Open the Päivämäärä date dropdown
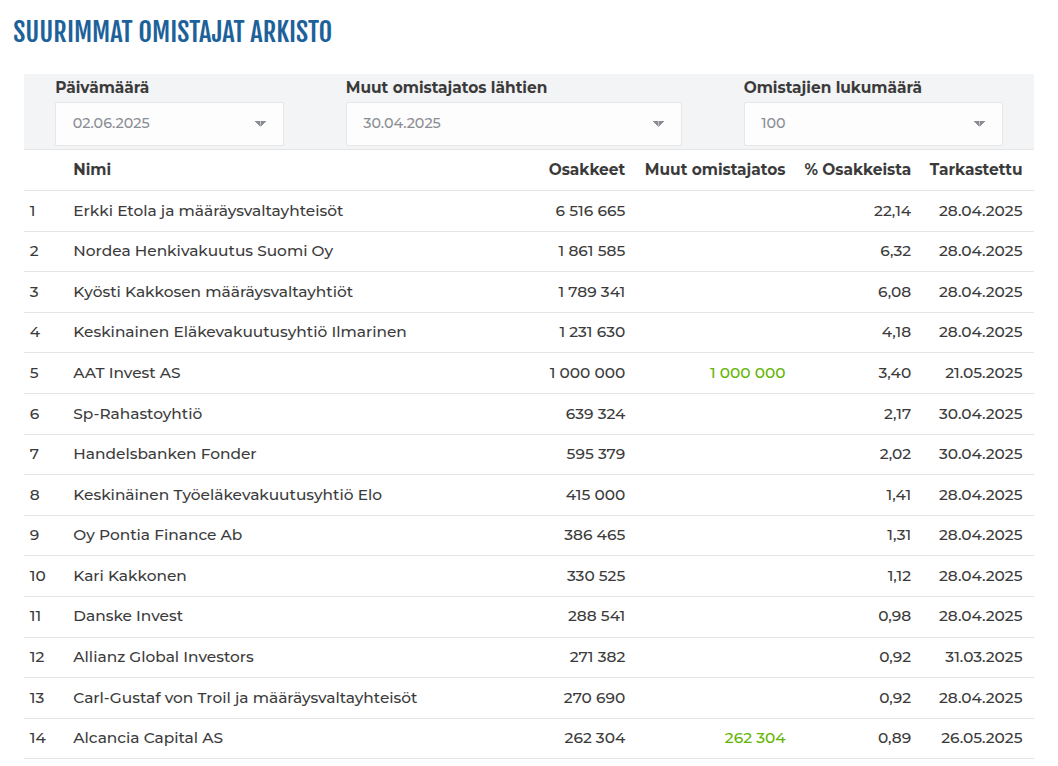The height and width of the screenshot is (766, 1058). (x=169, y=124)
